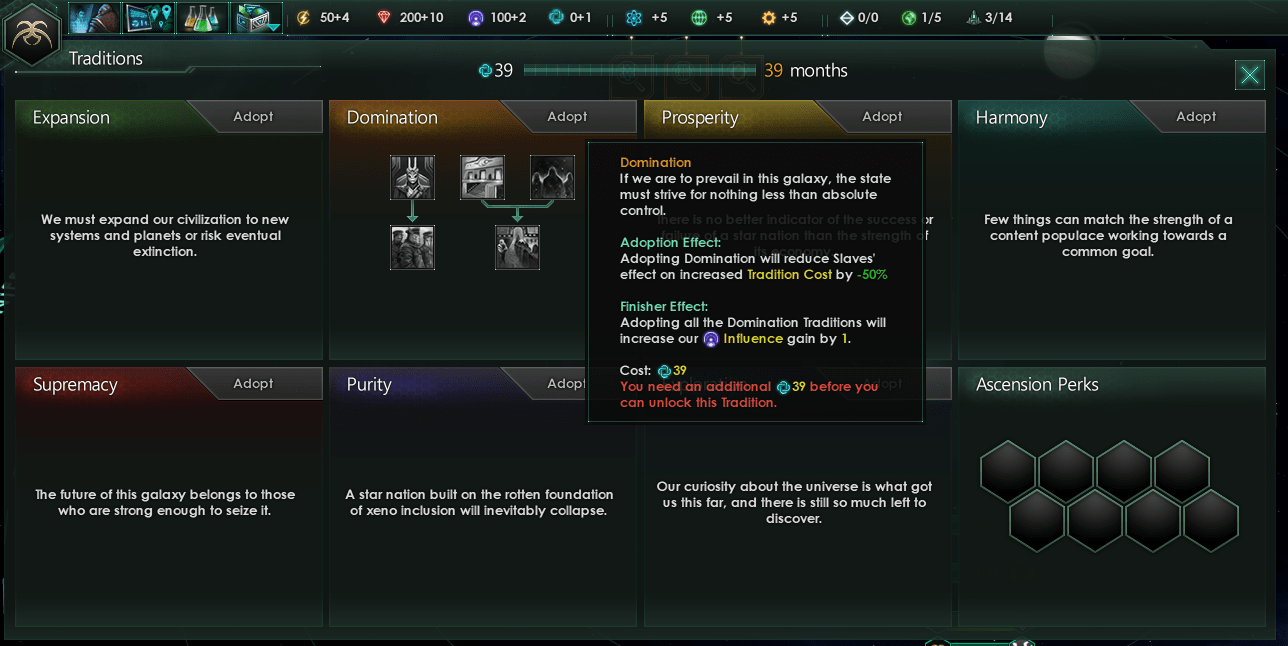Open the Contacts diplomat icon
This screenshot has height=646, width=1288.
[94, 17]
